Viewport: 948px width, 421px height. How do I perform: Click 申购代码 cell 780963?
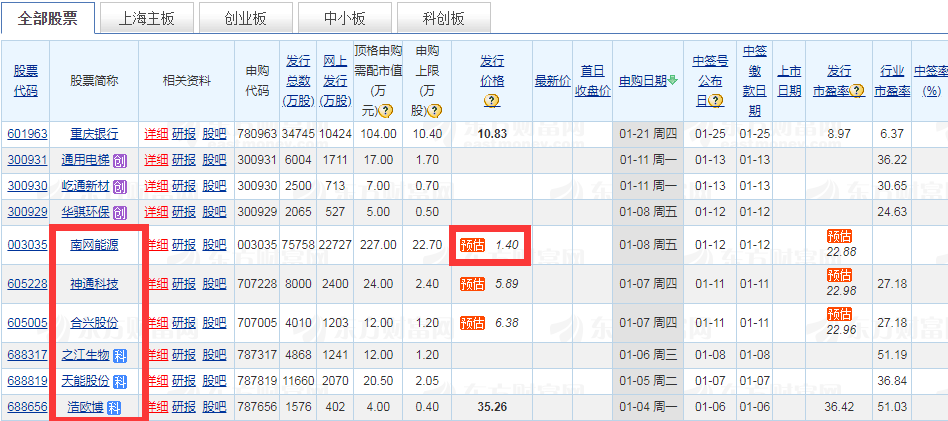(258, 134)
